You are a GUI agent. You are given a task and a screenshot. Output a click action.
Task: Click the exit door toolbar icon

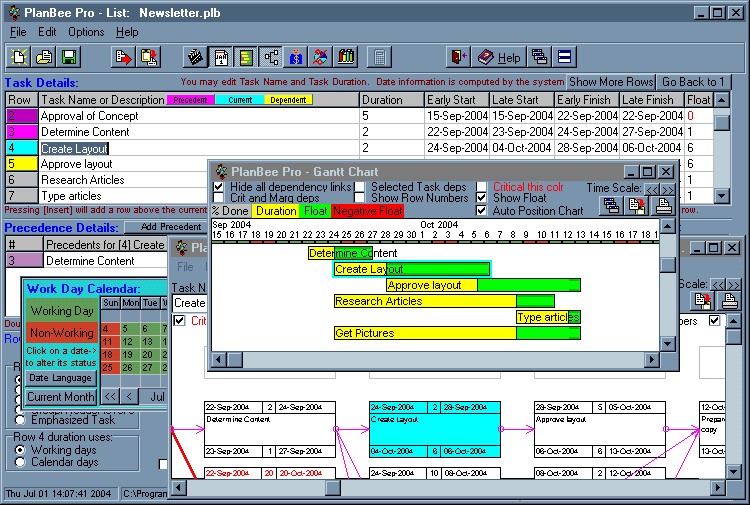coord(458,57)
